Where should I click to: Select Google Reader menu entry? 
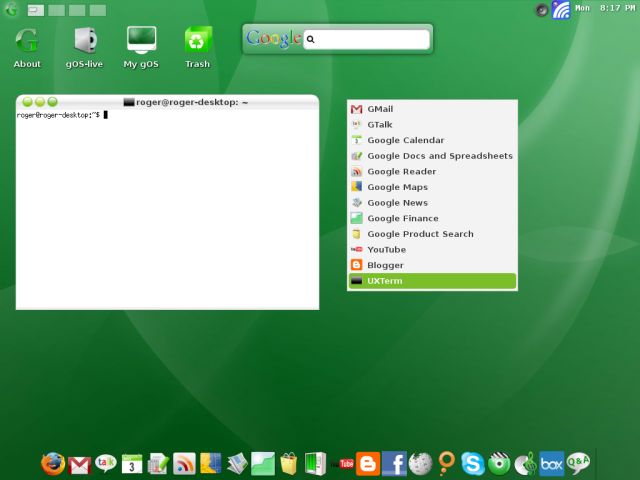coord(432,171)
